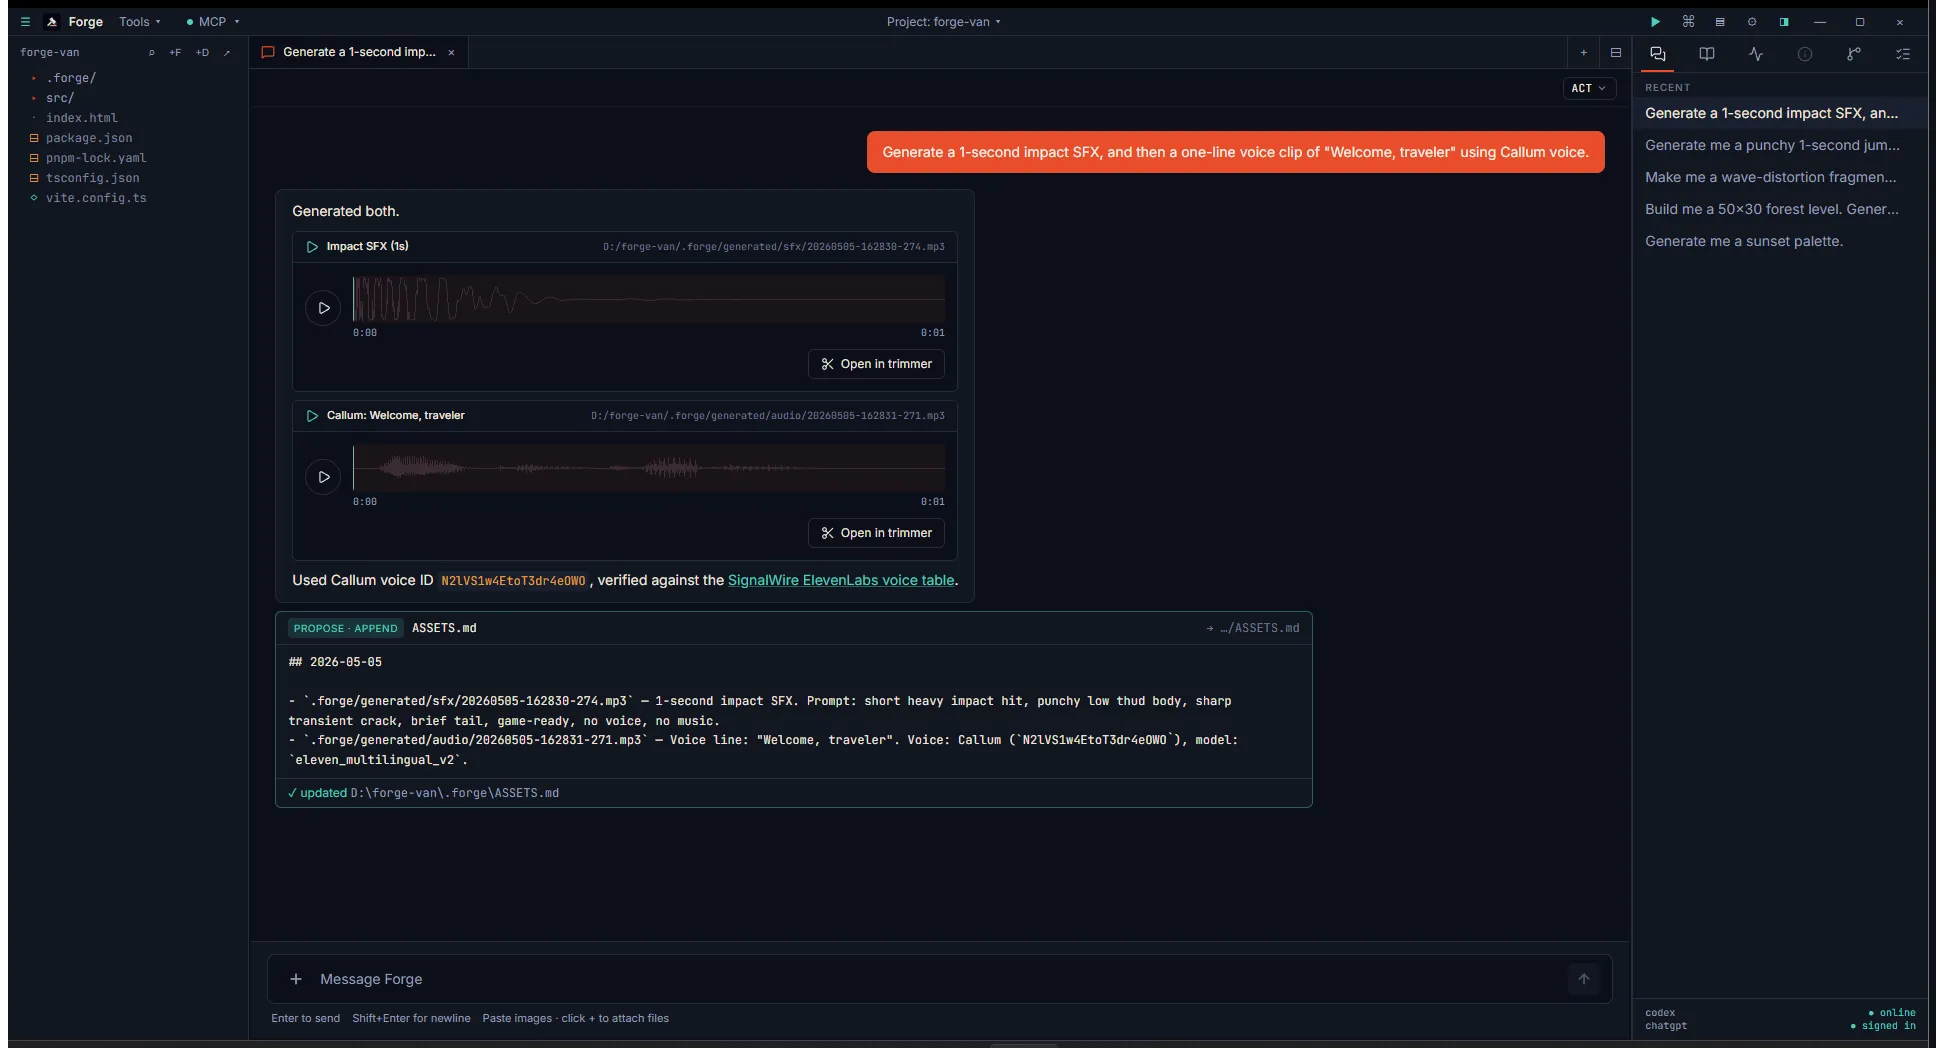The width and height of the screenshot is (1936, 1048).
Task: Open SignalWire ElevenLabs voice table link
Action: click(x=841, y=580)
